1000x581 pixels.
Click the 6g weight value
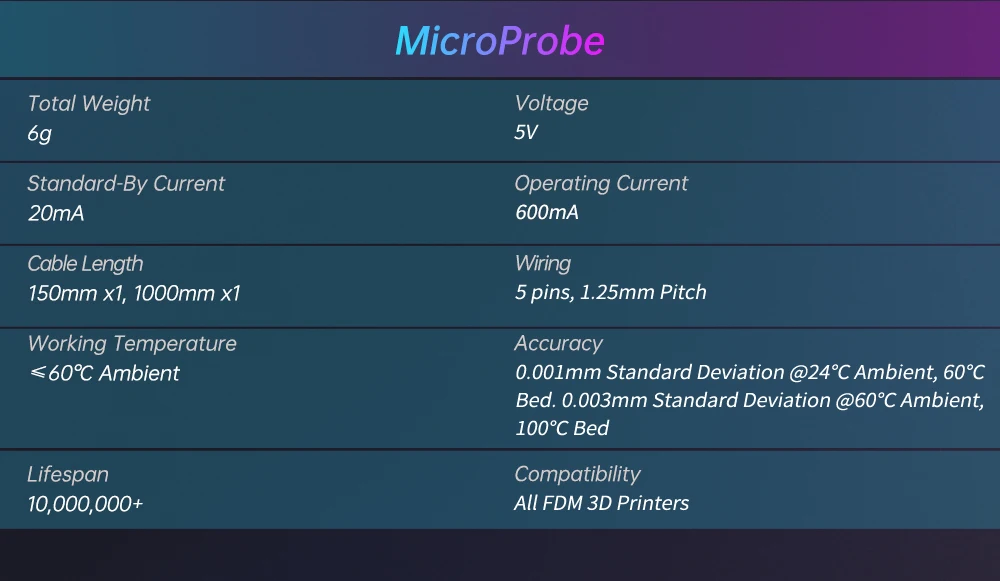tap(39, 133)
